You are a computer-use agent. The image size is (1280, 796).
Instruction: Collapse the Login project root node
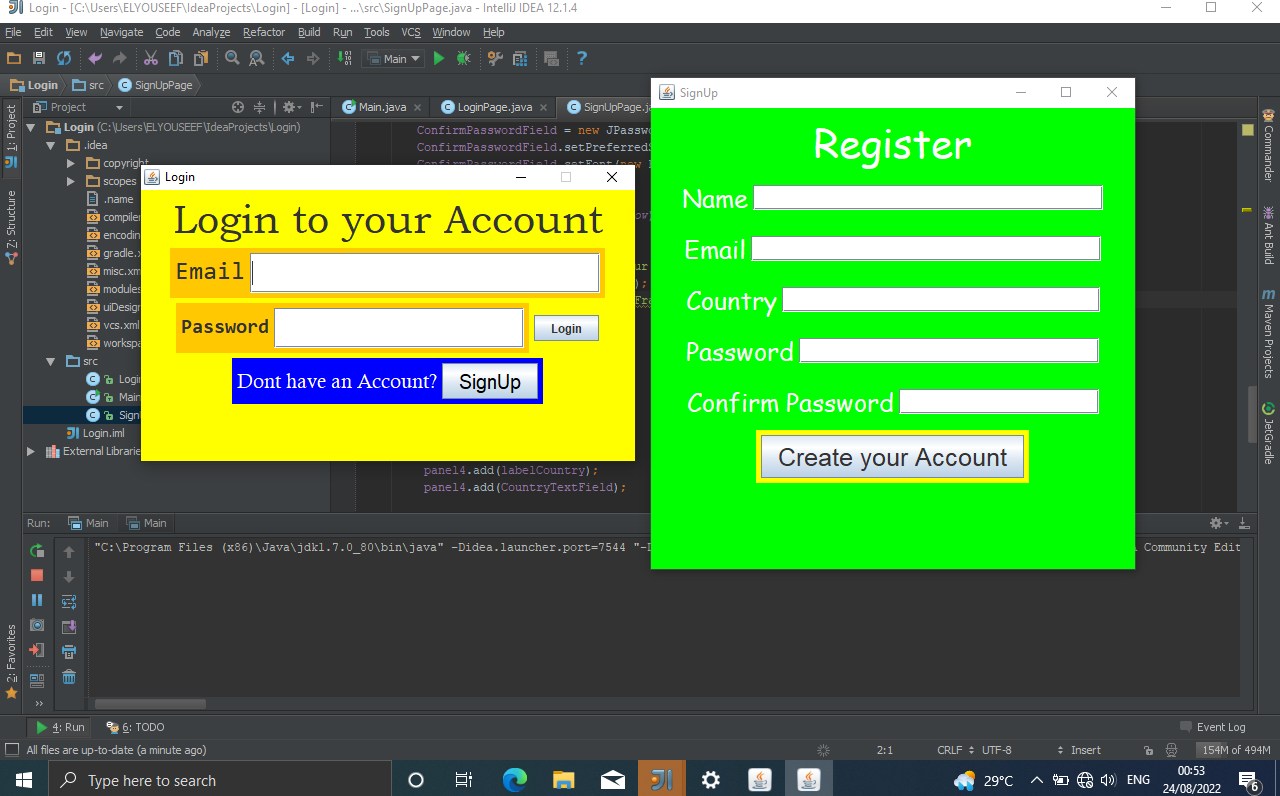(x=31, y=128)
